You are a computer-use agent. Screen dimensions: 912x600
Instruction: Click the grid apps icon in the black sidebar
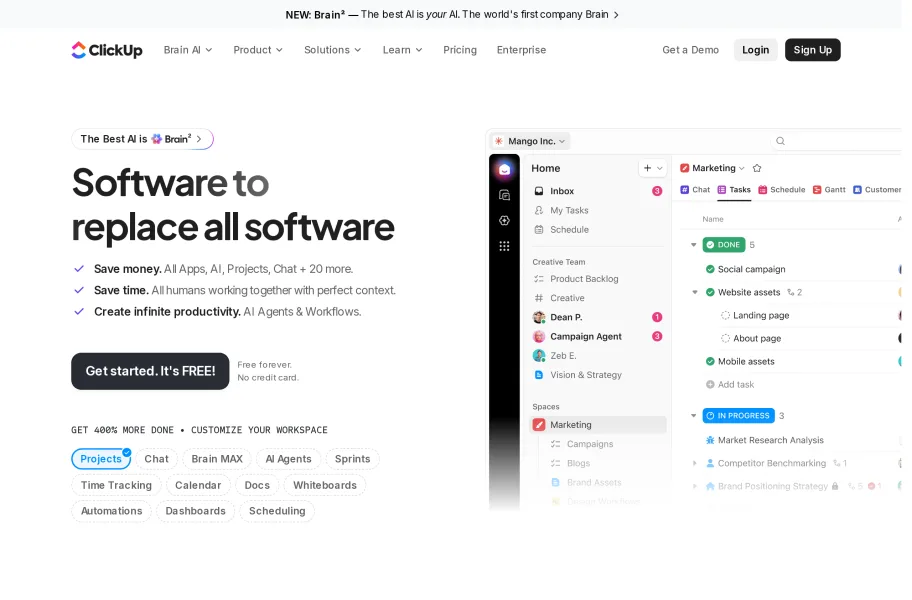(x=504, y=246)
